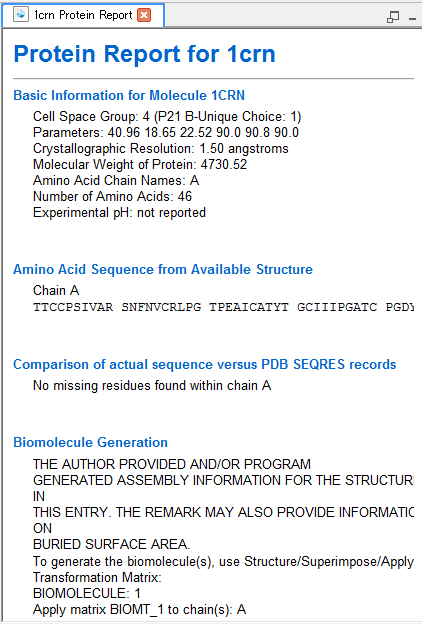Select Comparison of actual sequence versus PDB heading
This screenshot has height=624, width=422.
[205, 365]
